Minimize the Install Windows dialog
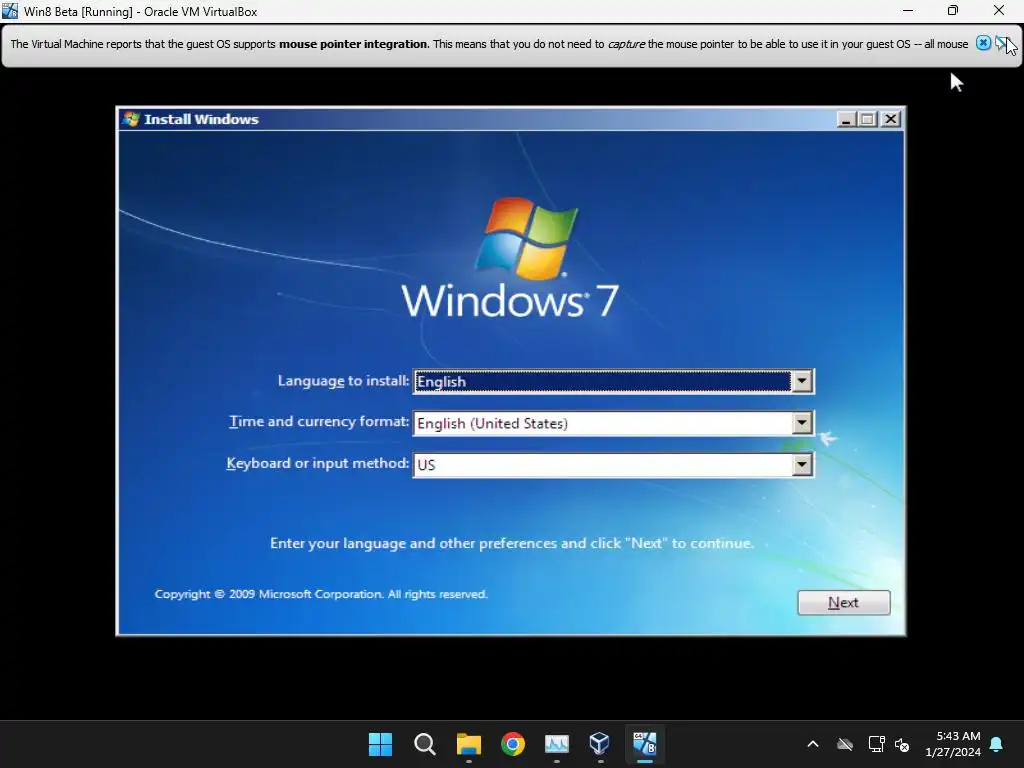The height and width of the screenshot is (768, 1024). click(846, 119)
